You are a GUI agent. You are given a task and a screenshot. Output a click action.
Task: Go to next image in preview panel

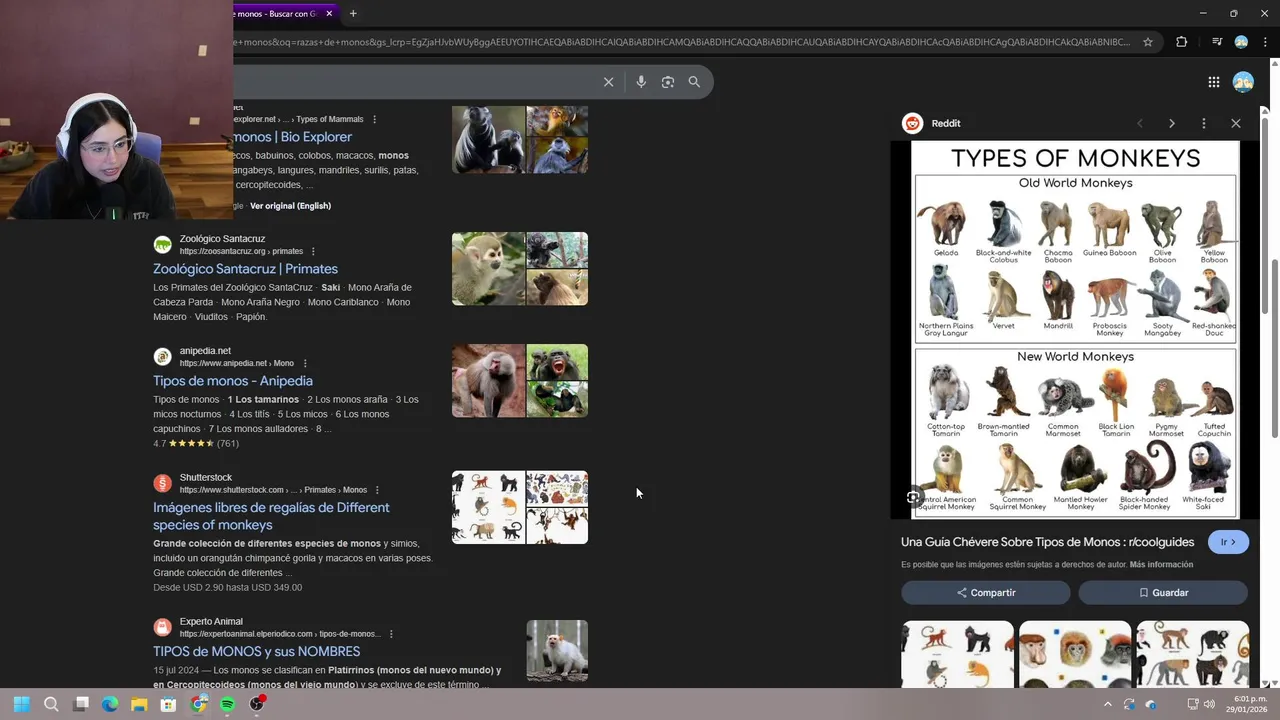tap(1172, 123)
